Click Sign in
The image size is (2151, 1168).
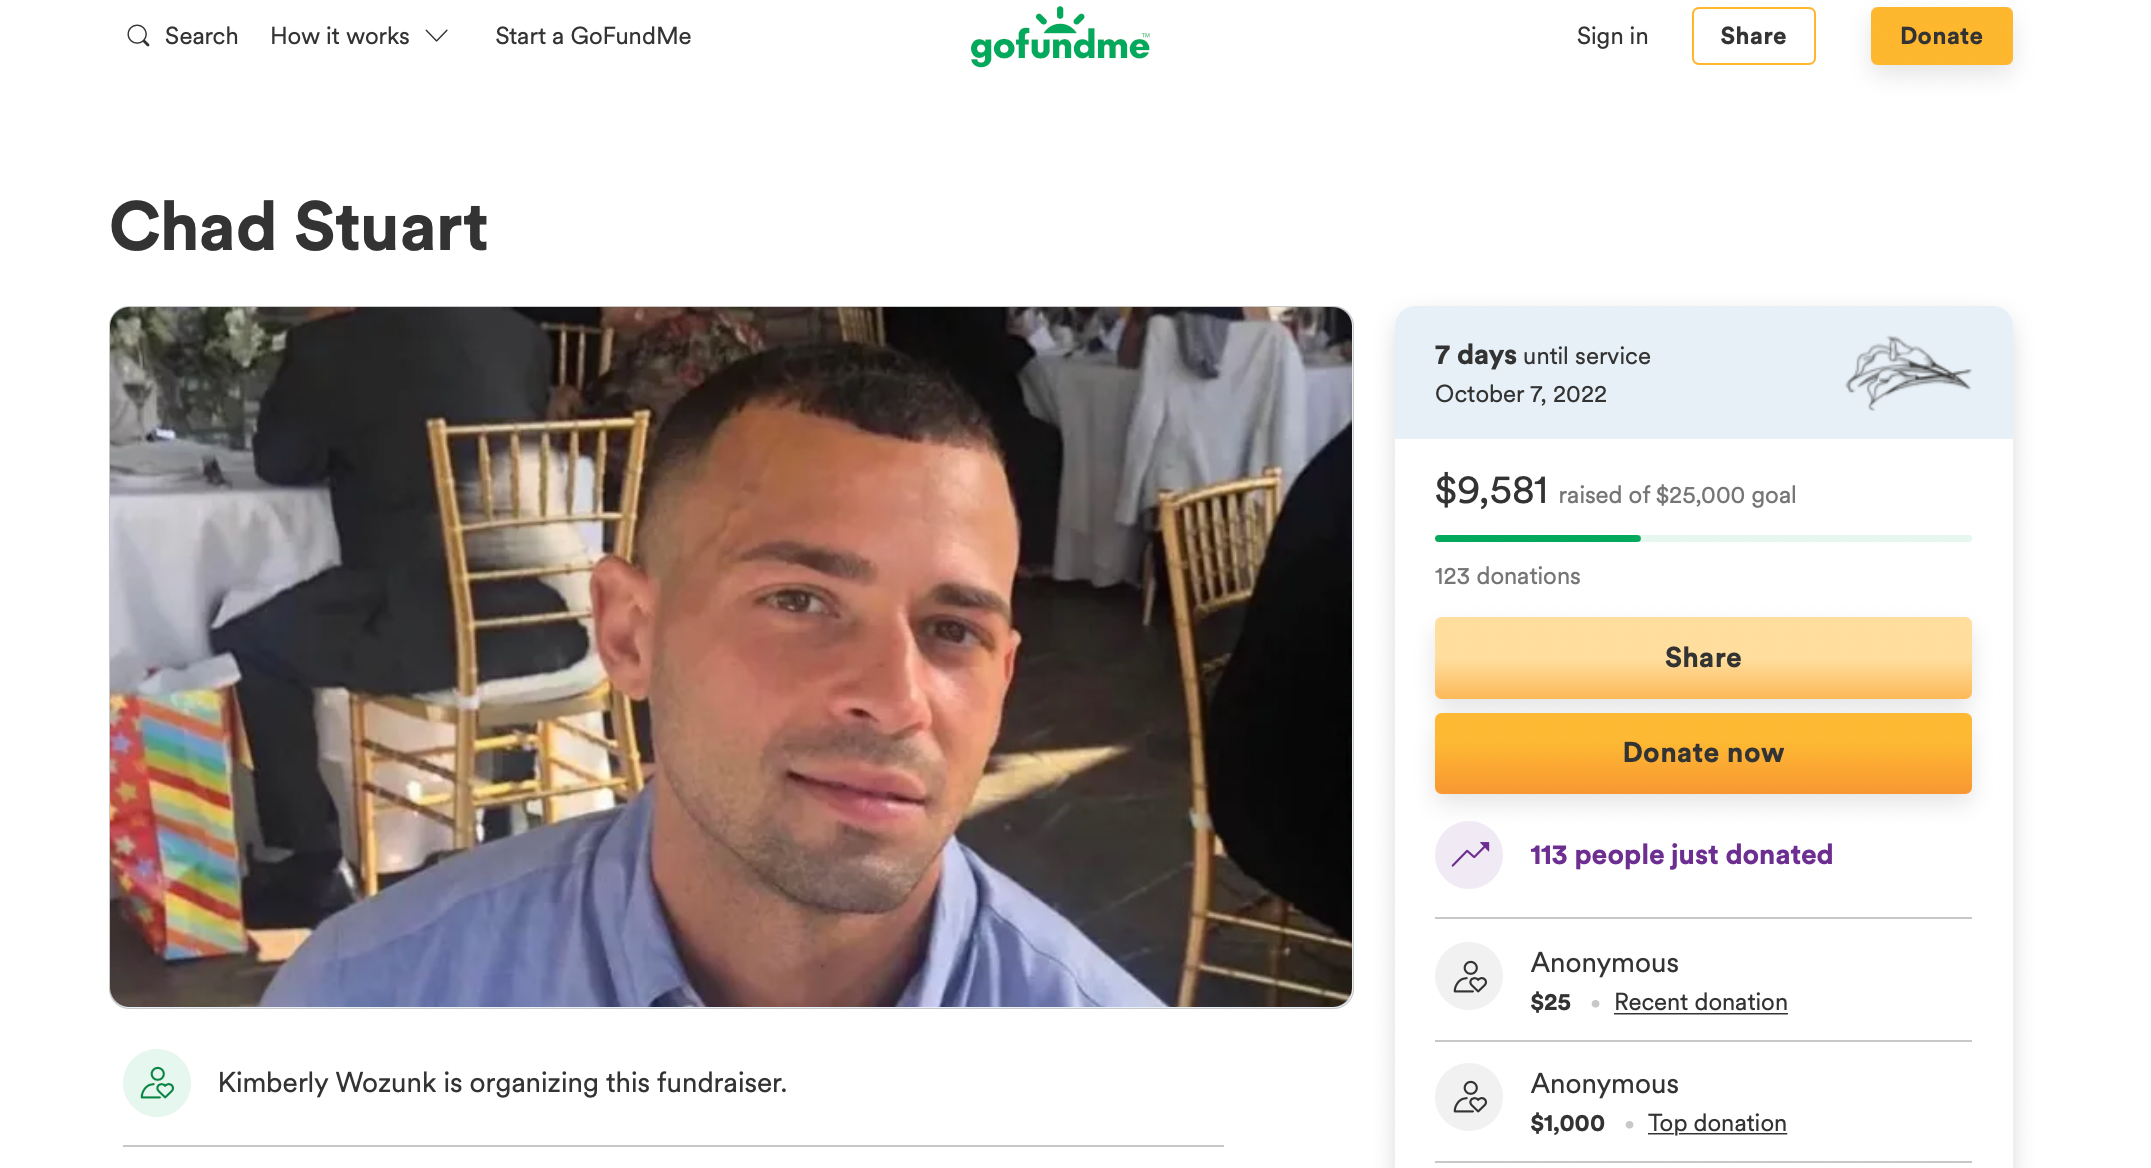pyautogui.click(x=1612, y=36)
